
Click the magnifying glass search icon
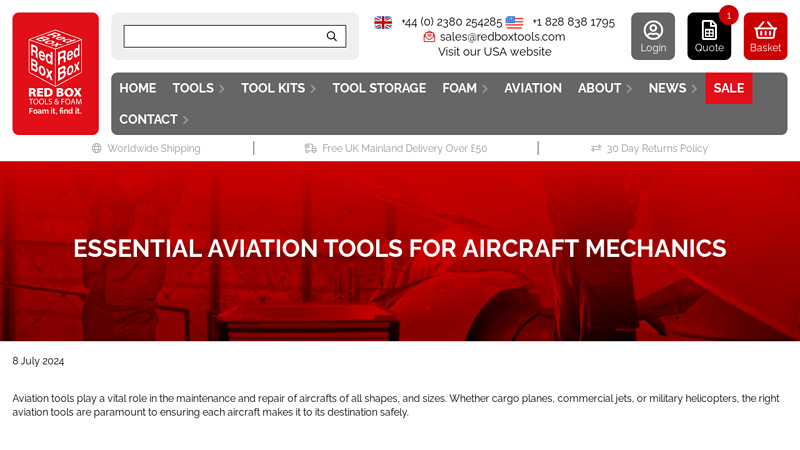(332, 36)
